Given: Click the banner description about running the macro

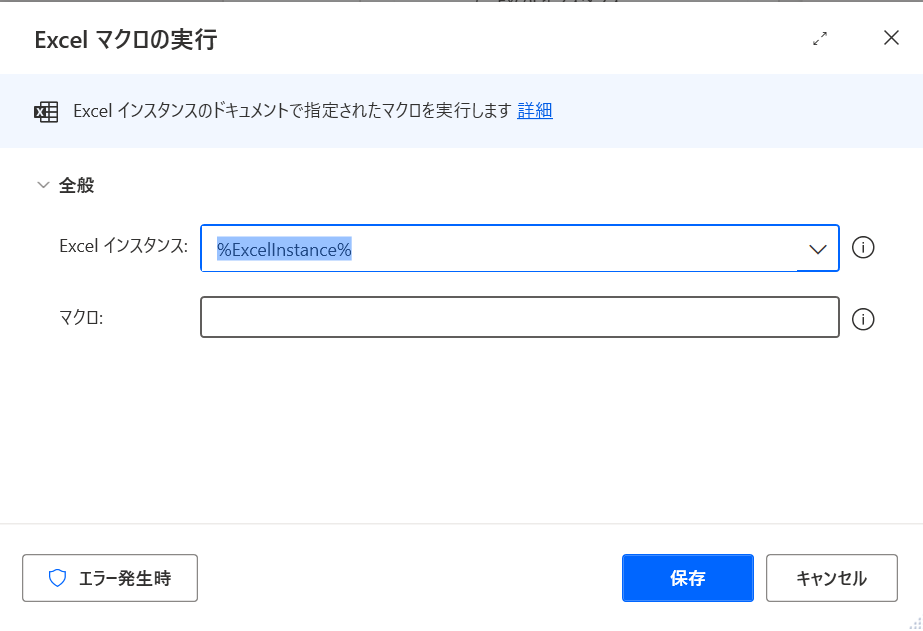Looking at the screenshot, I should tap(292, 111).
